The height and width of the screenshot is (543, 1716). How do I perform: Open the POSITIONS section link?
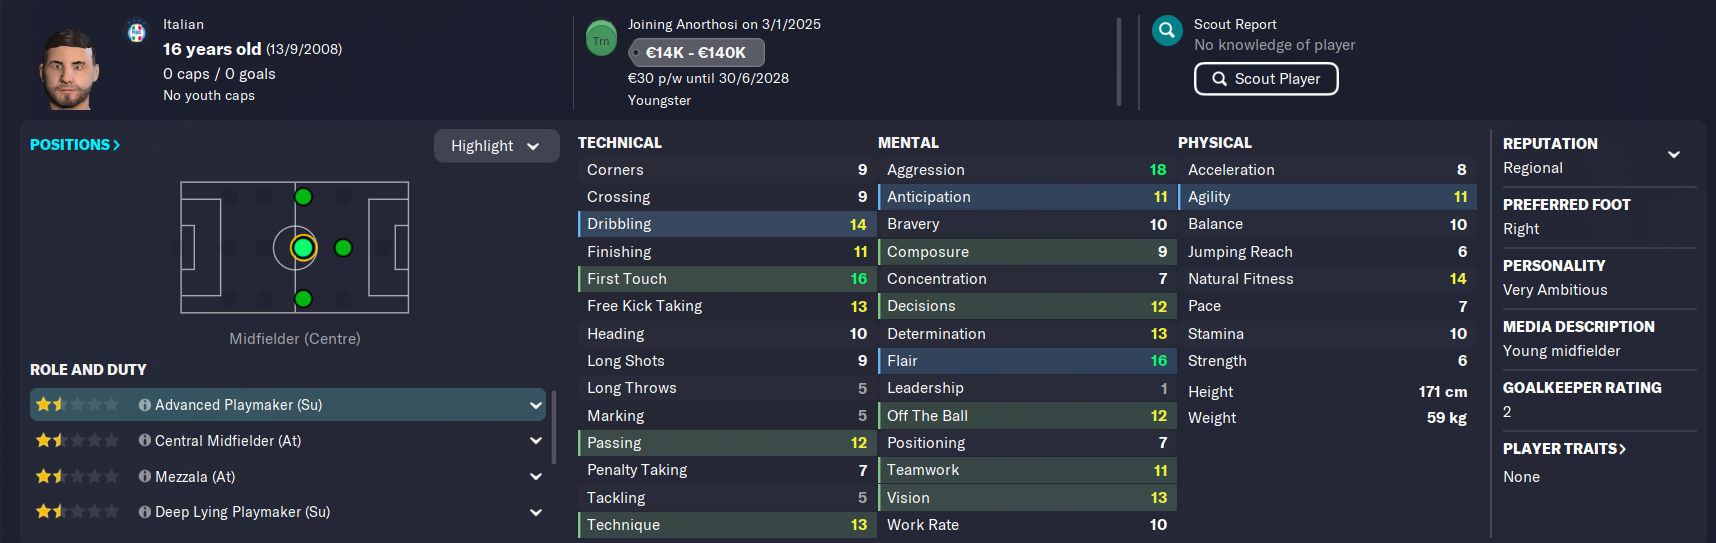75,145
